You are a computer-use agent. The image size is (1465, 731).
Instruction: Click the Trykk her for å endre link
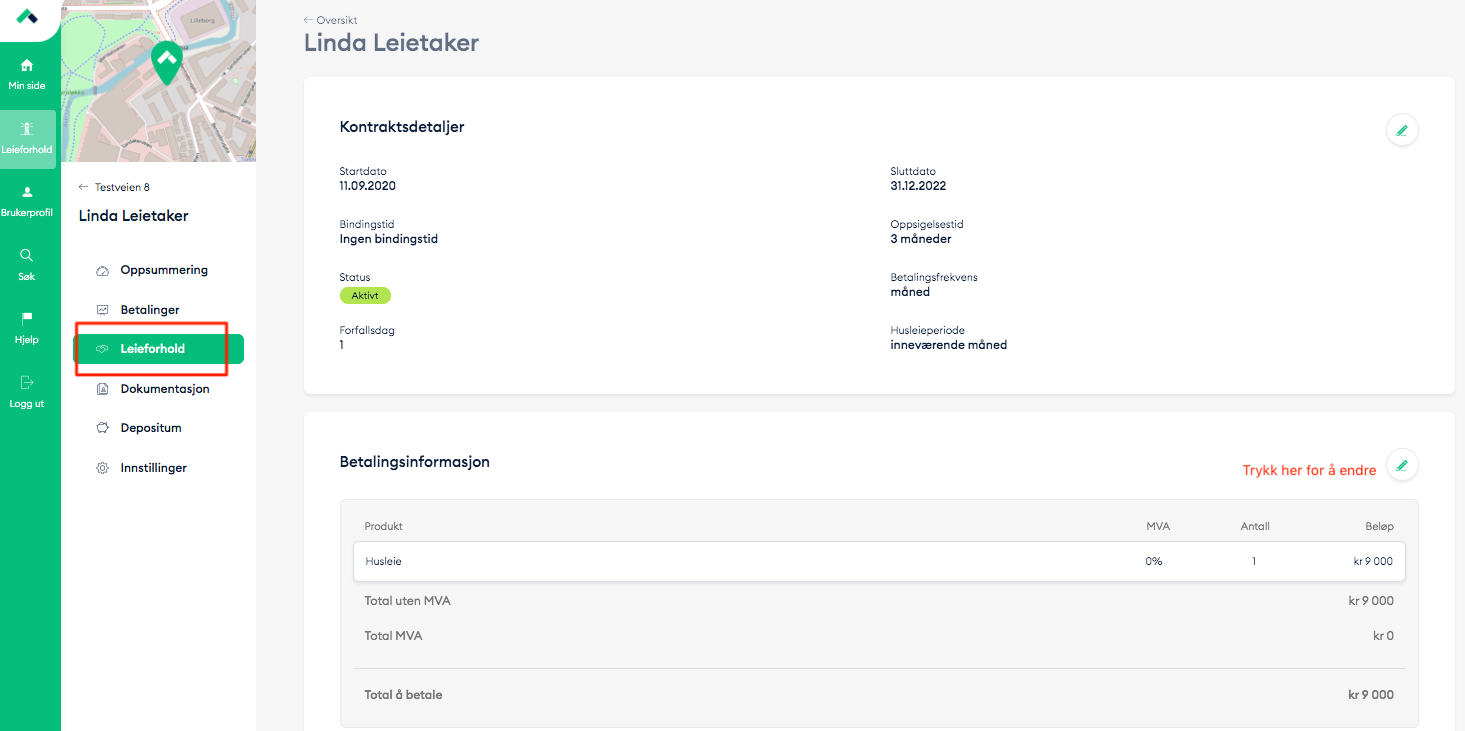pyautogui.click(x=1308, y=469)
